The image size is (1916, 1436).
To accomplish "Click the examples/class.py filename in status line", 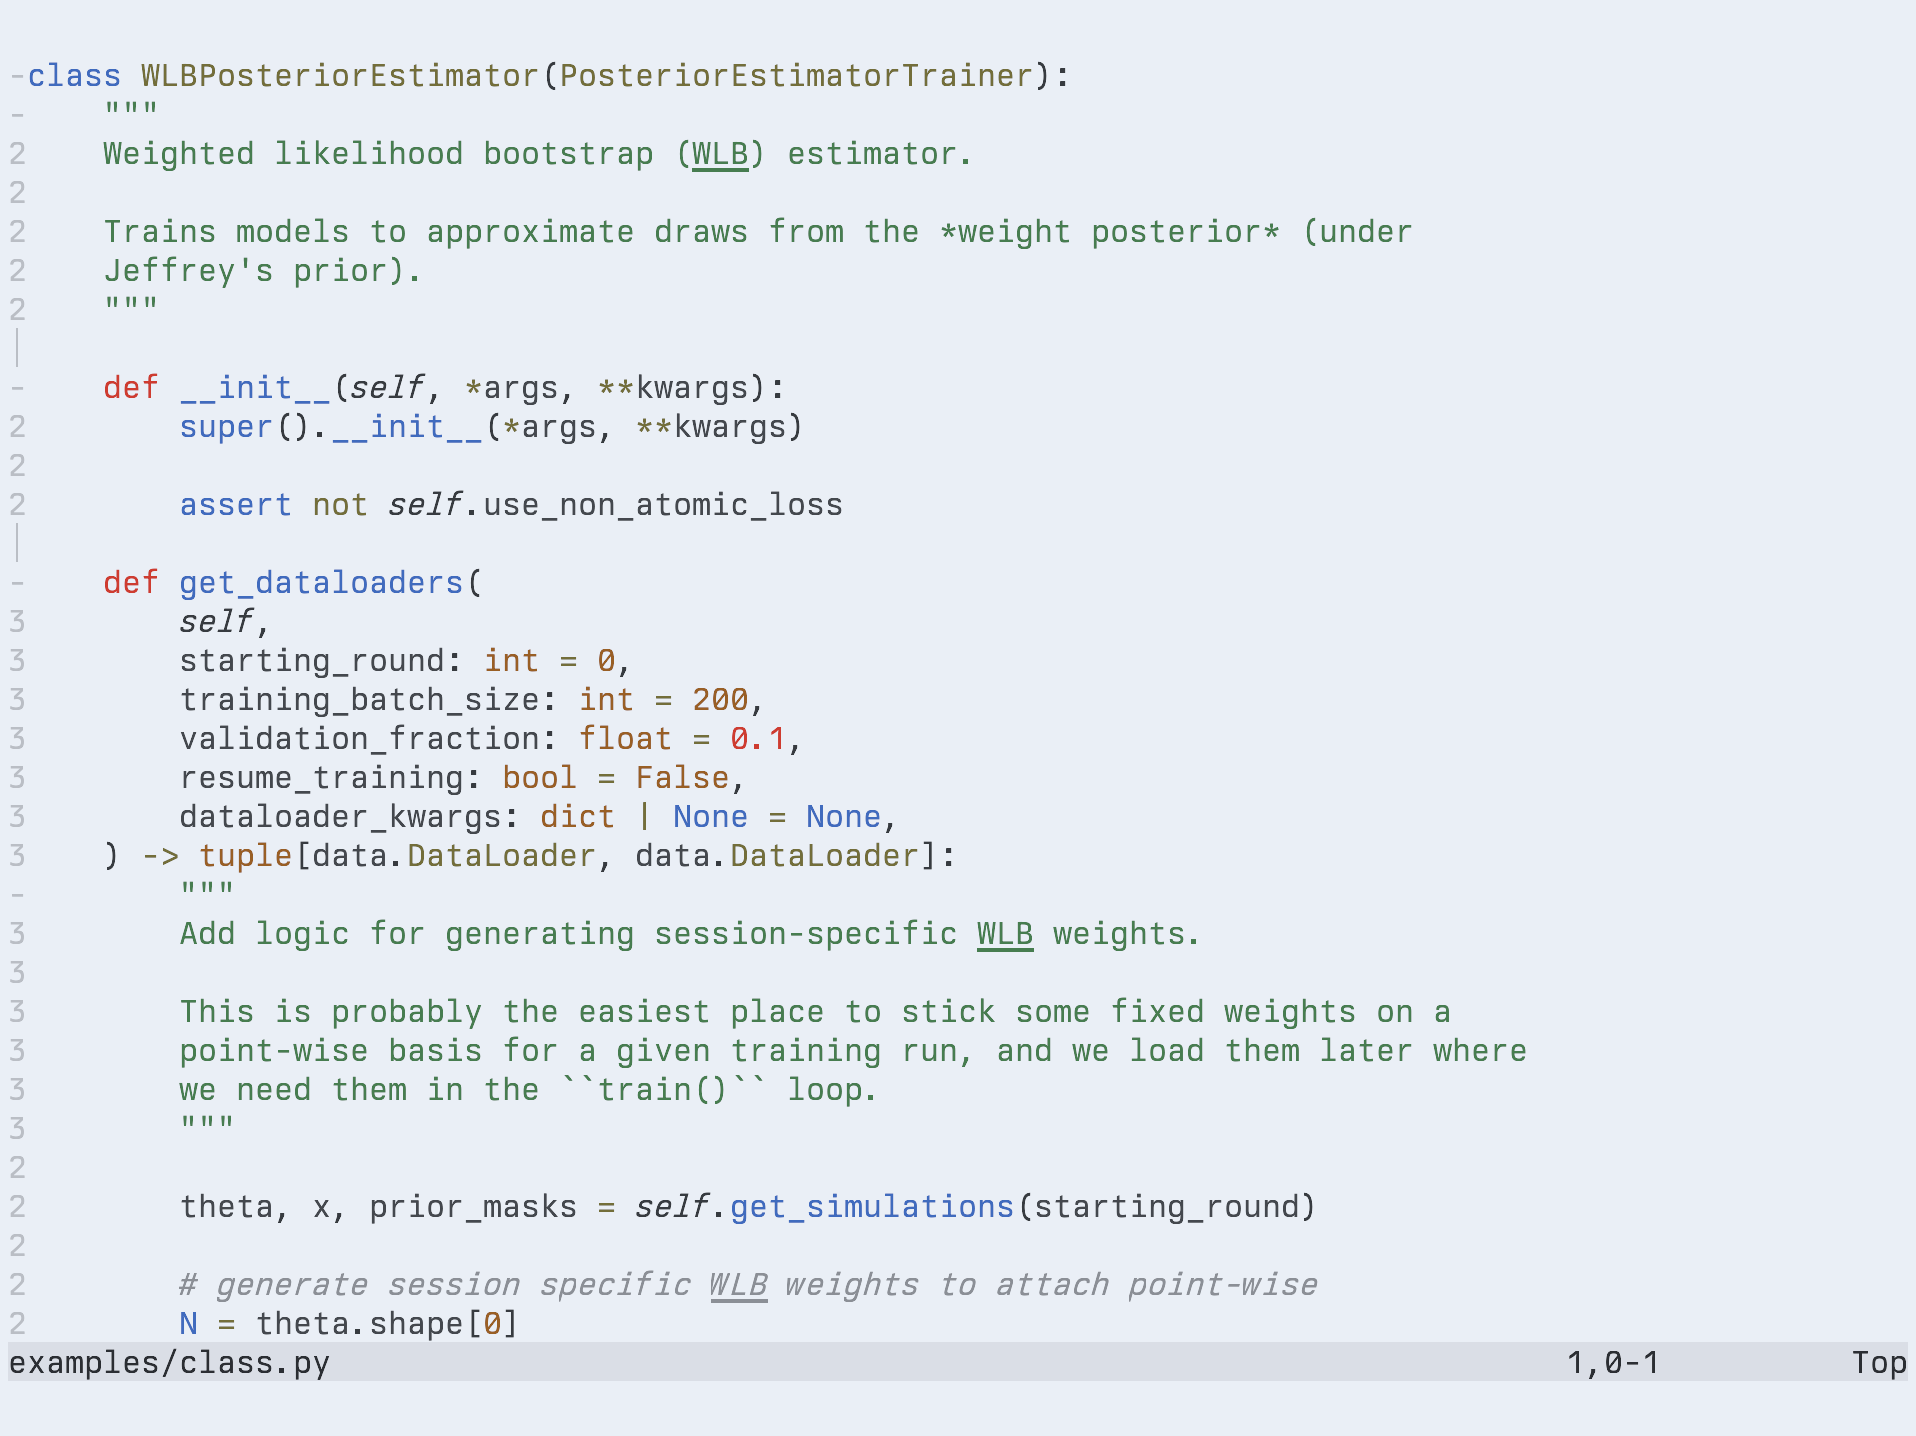I will point(169,1363).
